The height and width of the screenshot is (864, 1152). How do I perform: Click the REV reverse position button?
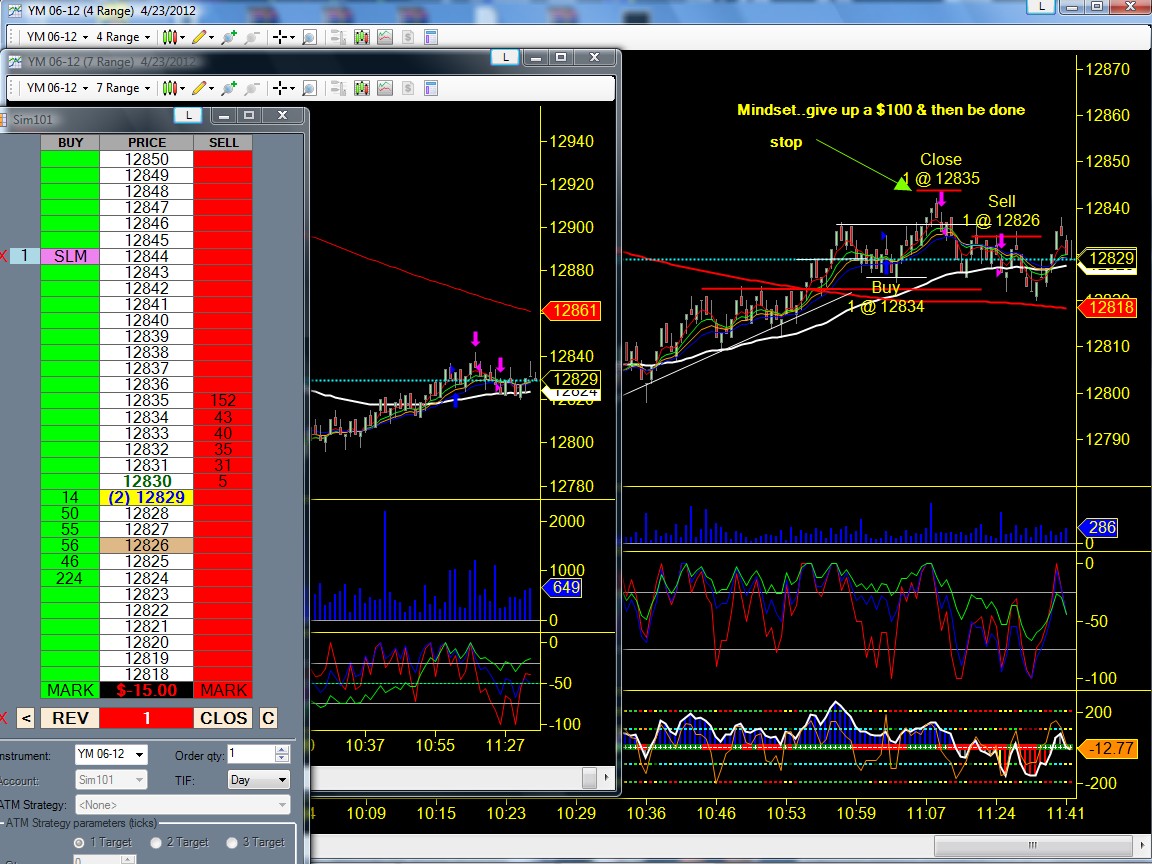(x=70, y=718)
